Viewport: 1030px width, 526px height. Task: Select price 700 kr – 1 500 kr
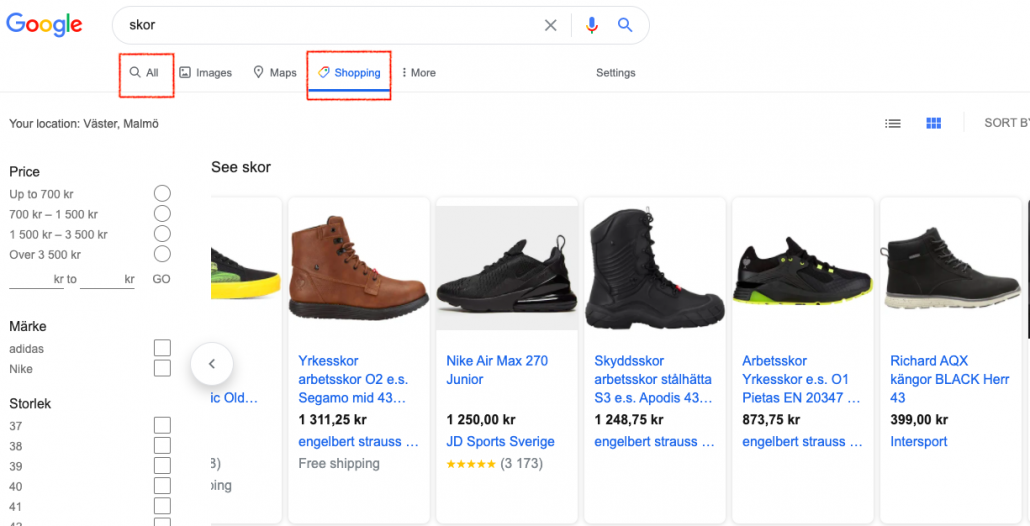pos(162,214)
